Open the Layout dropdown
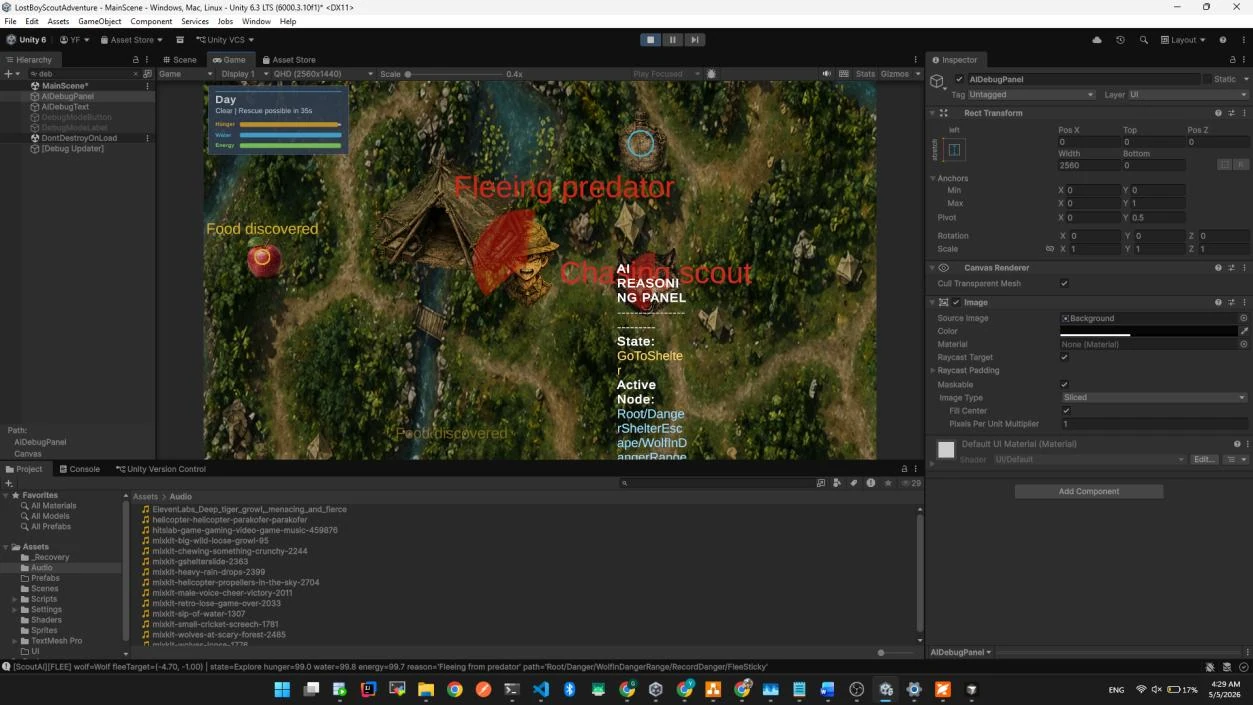Viewport: 1253px width, 705px height. (x=1183, y=40)
